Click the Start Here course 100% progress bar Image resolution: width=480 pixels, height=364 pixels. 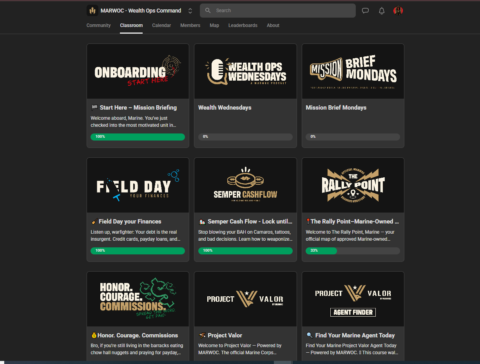[138, 137]
